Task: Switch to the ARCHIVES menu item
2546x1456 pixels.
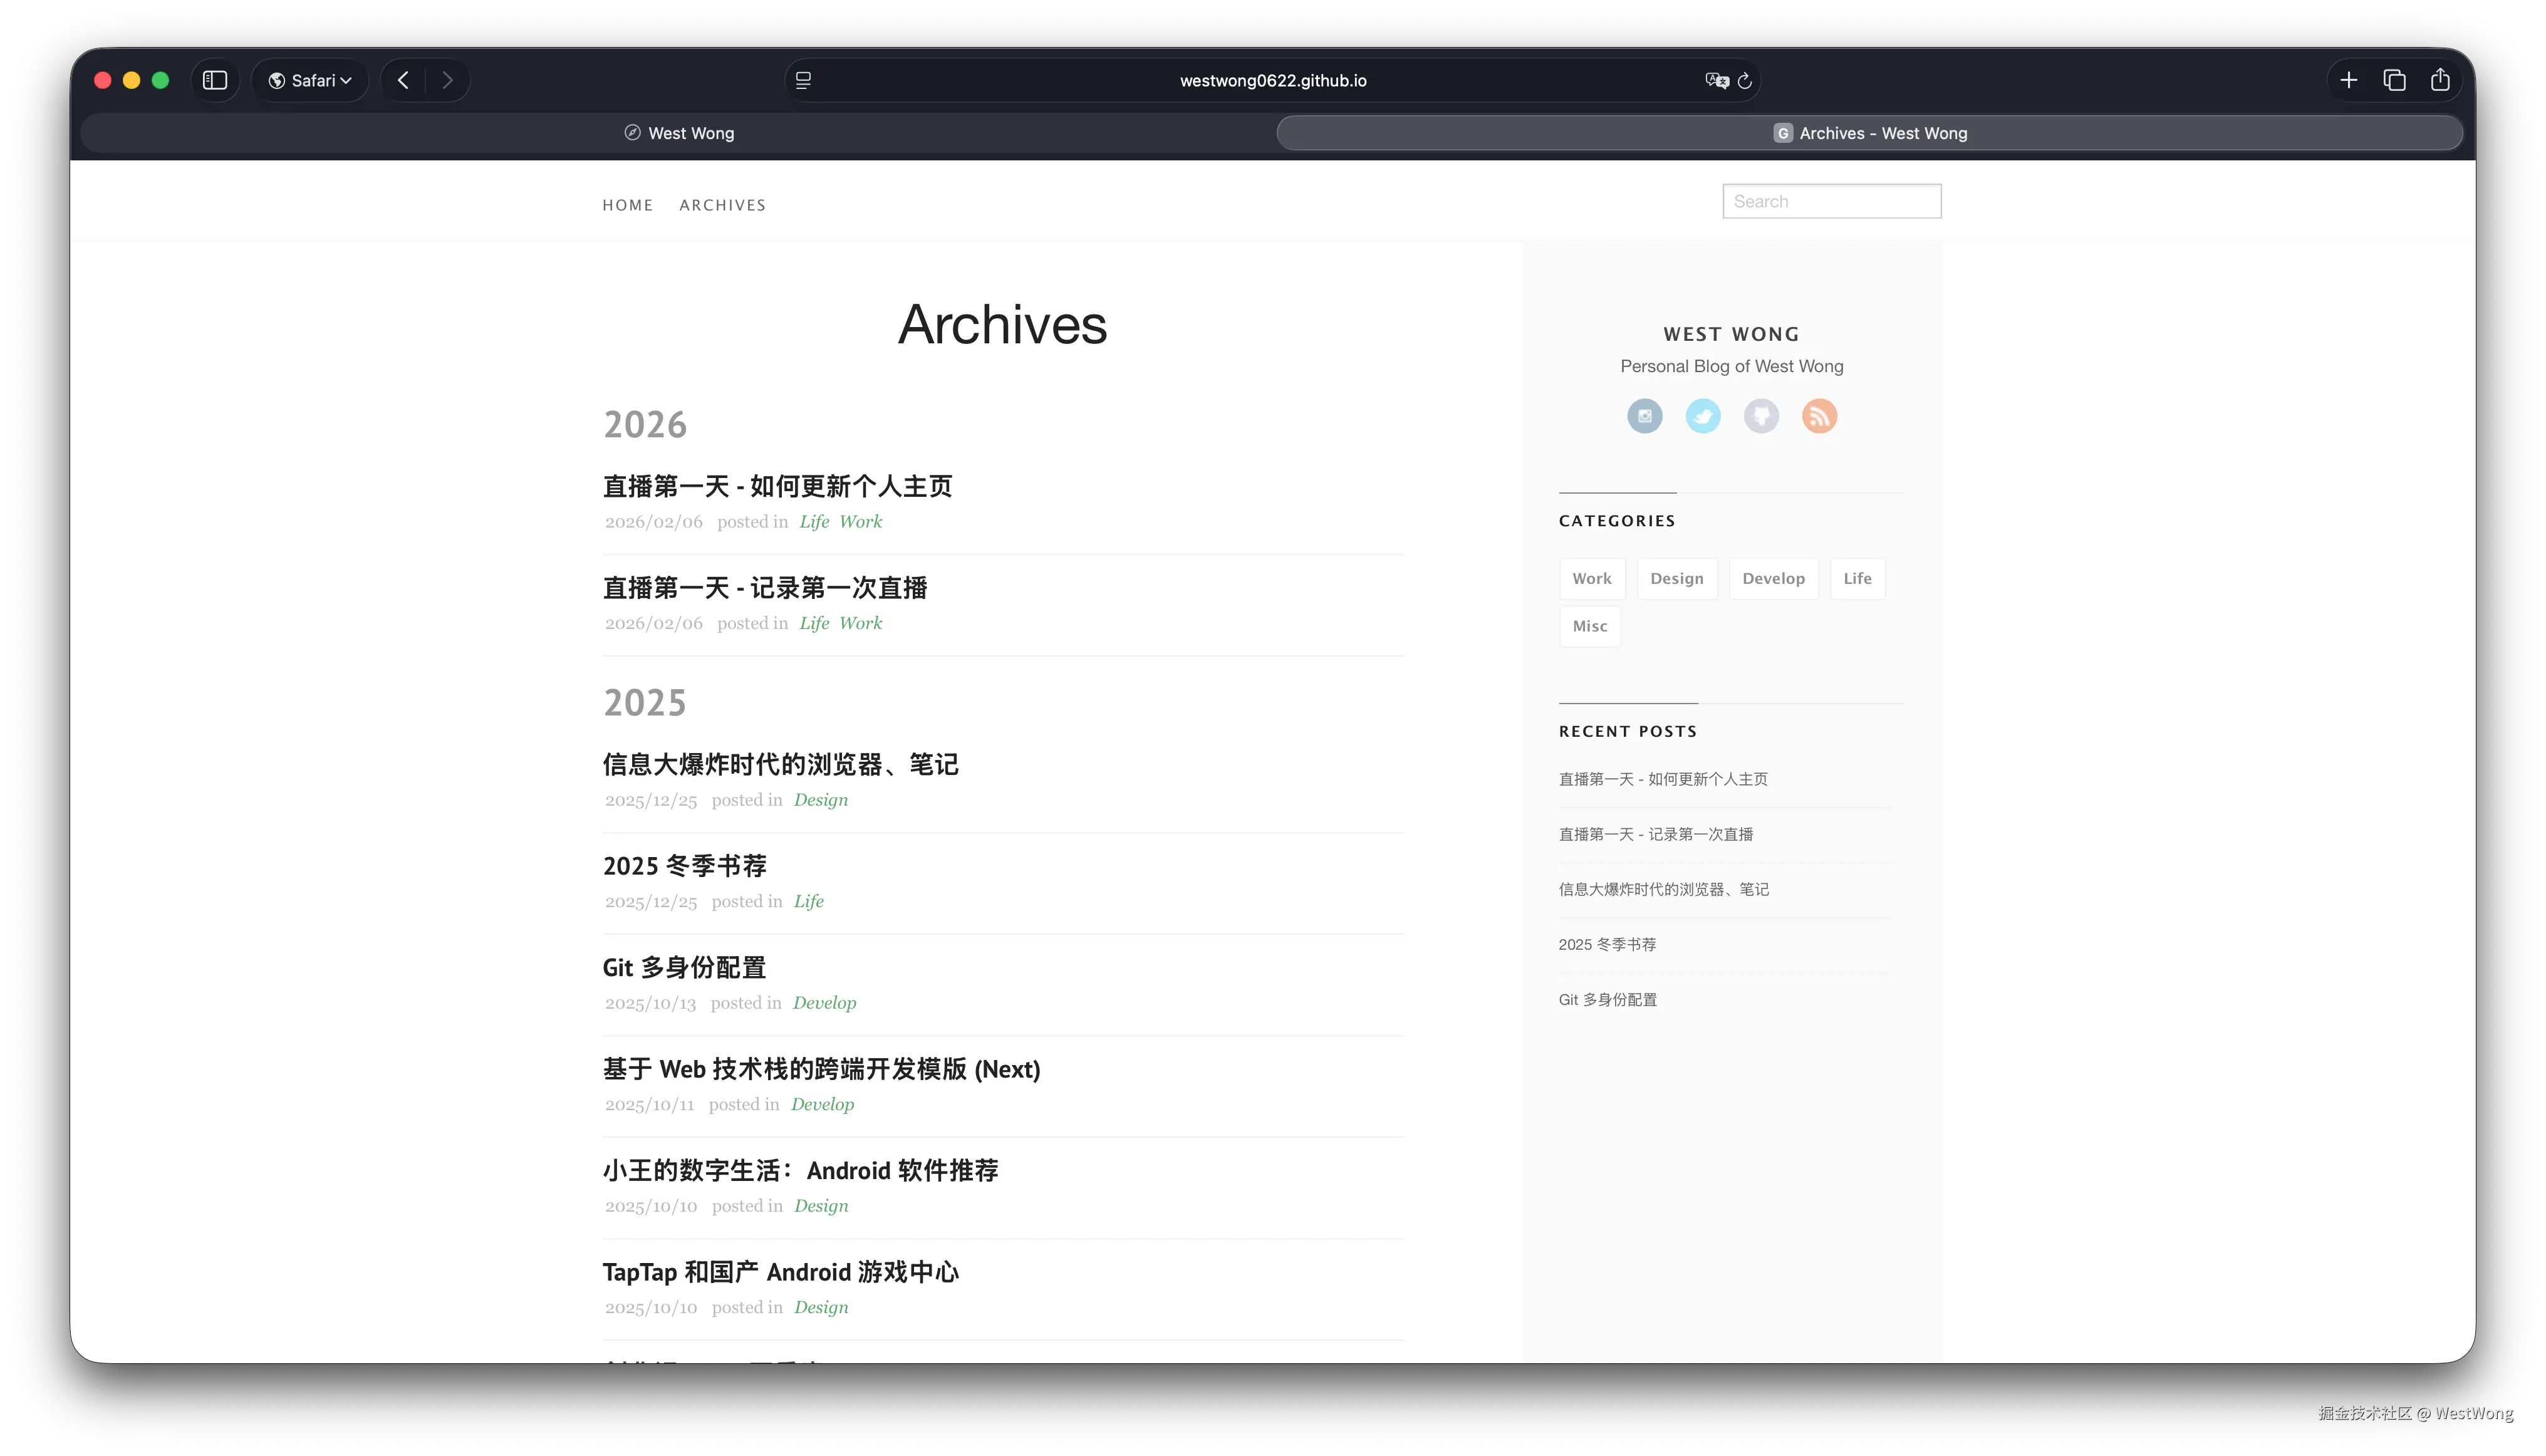Action: [x=723, y=205]
